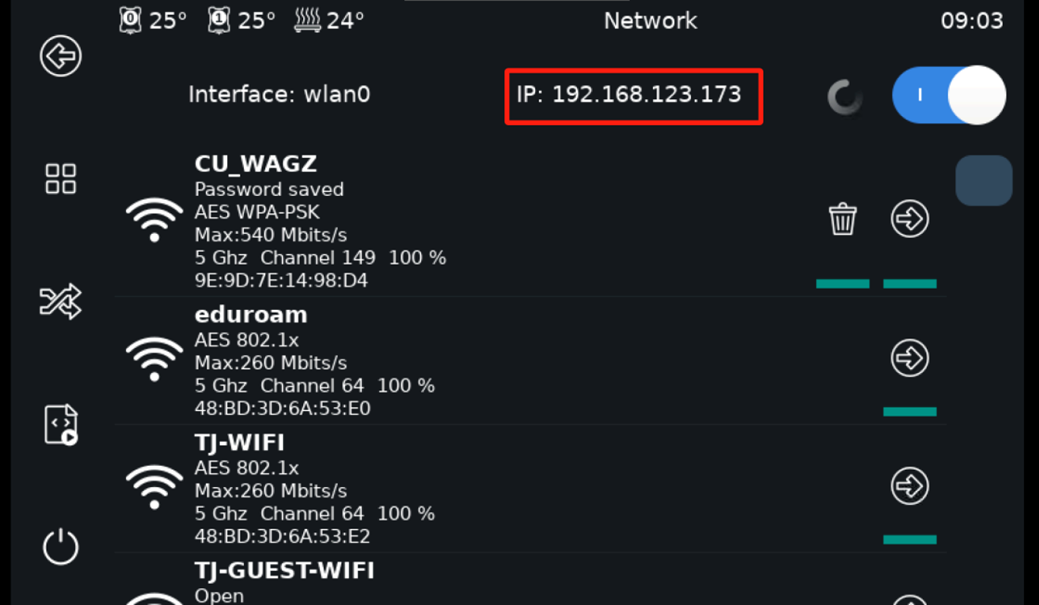
Task: Click the back arrow icon
Action: 60,56
